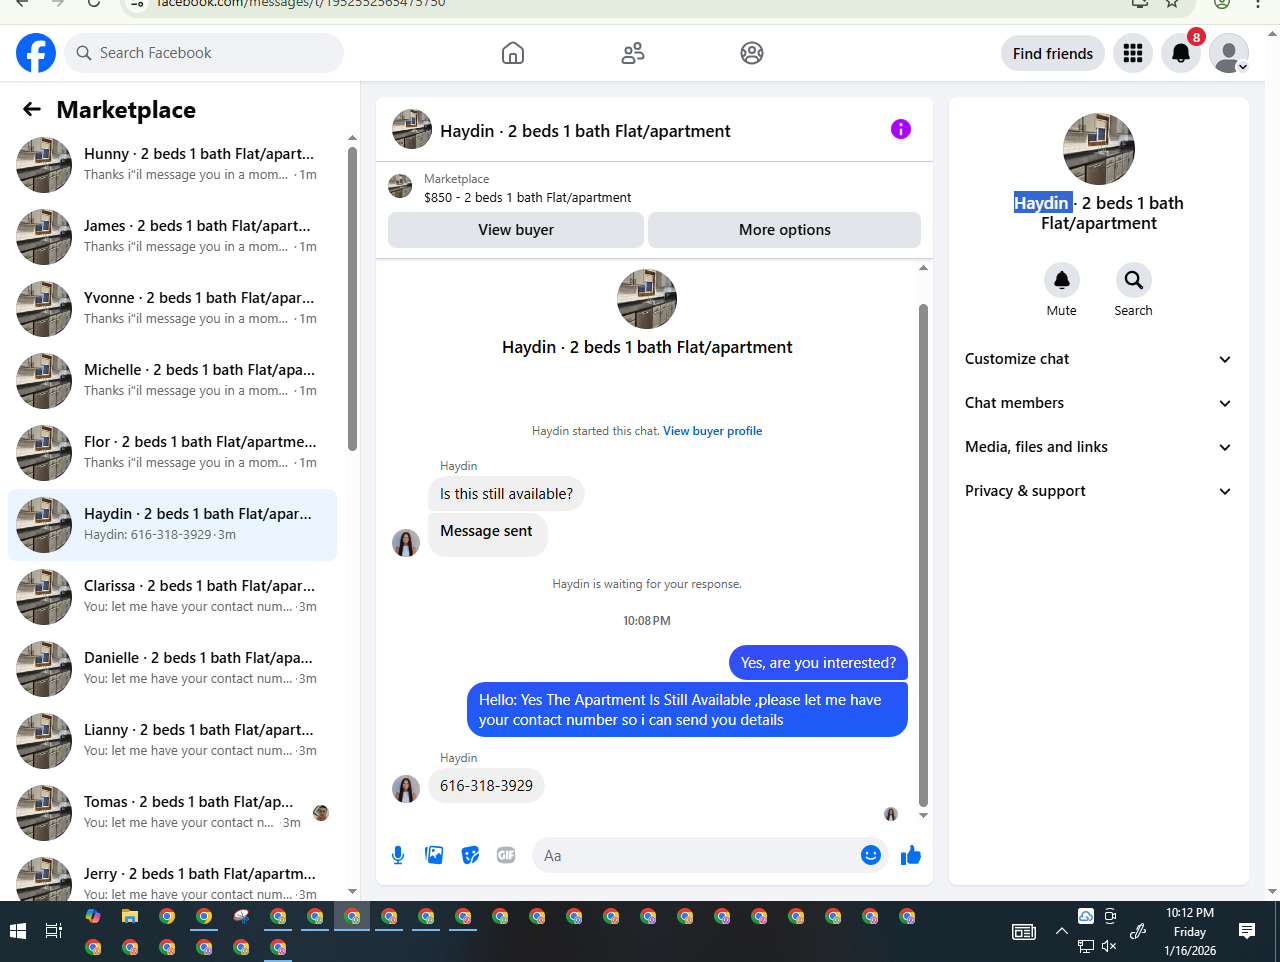Open the network icon in system tray

point(1085,946)
